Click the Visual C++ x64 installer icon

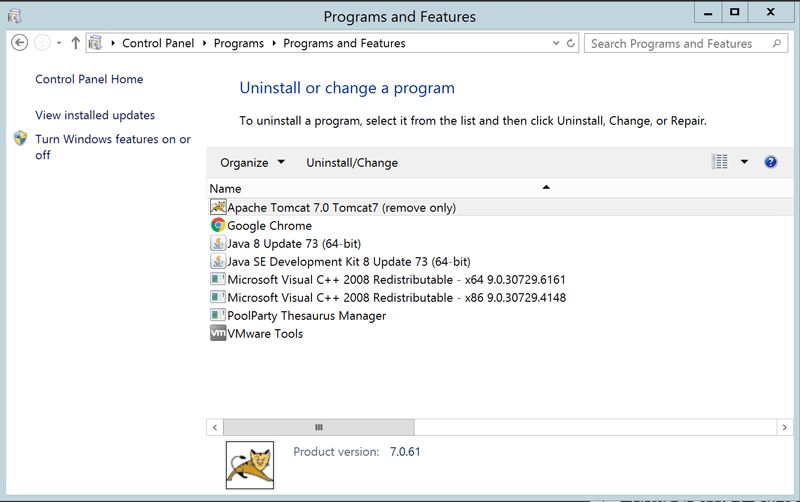[218, 279]
